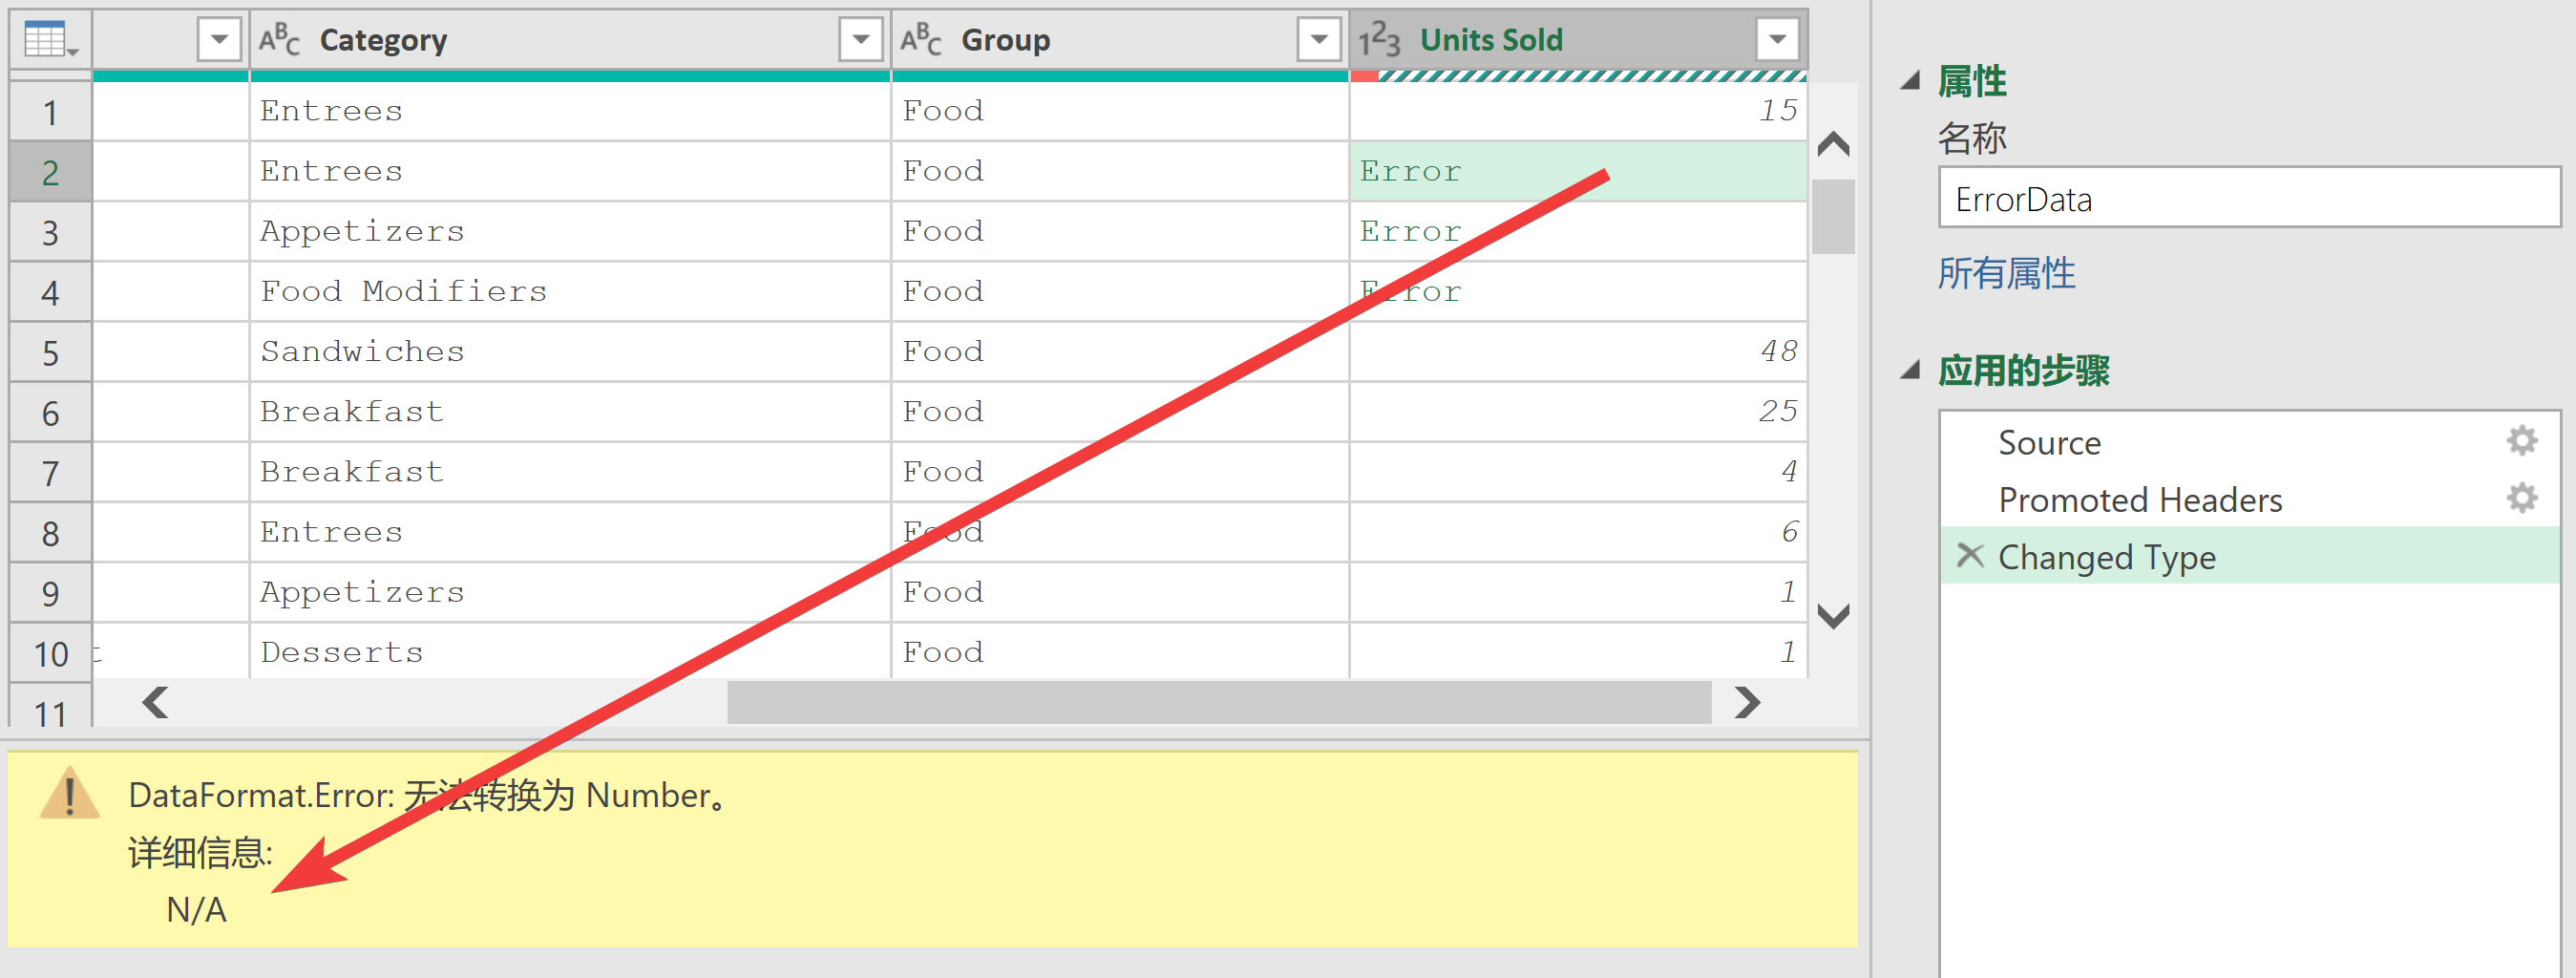Collapse the 应用的步骤 section
Viewport: 2576px width, 978px height.
tap(1911, 370)
